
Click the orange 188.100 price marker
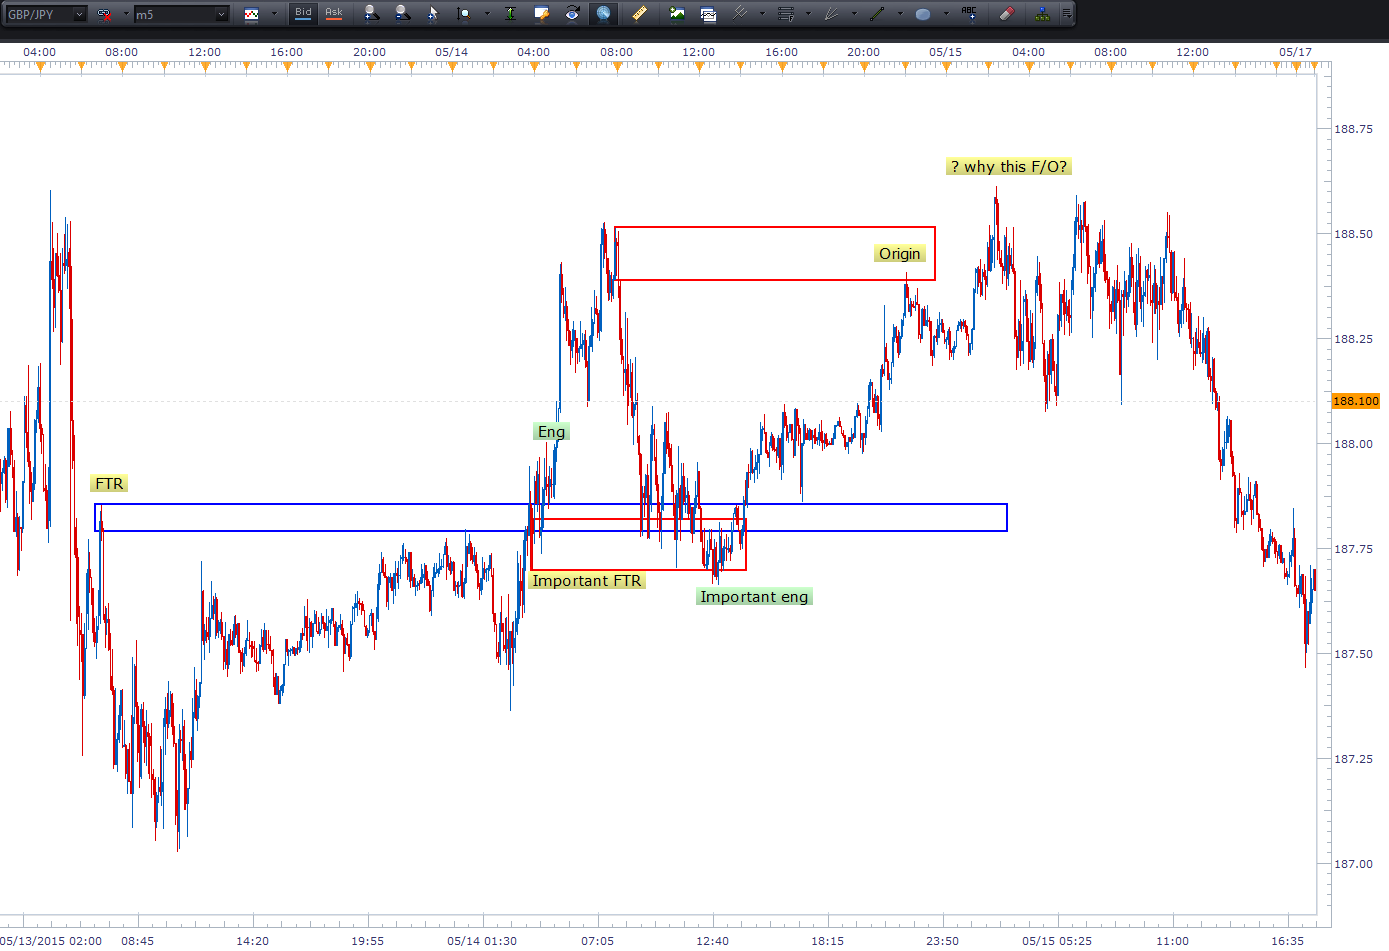tap(1355, 401)
